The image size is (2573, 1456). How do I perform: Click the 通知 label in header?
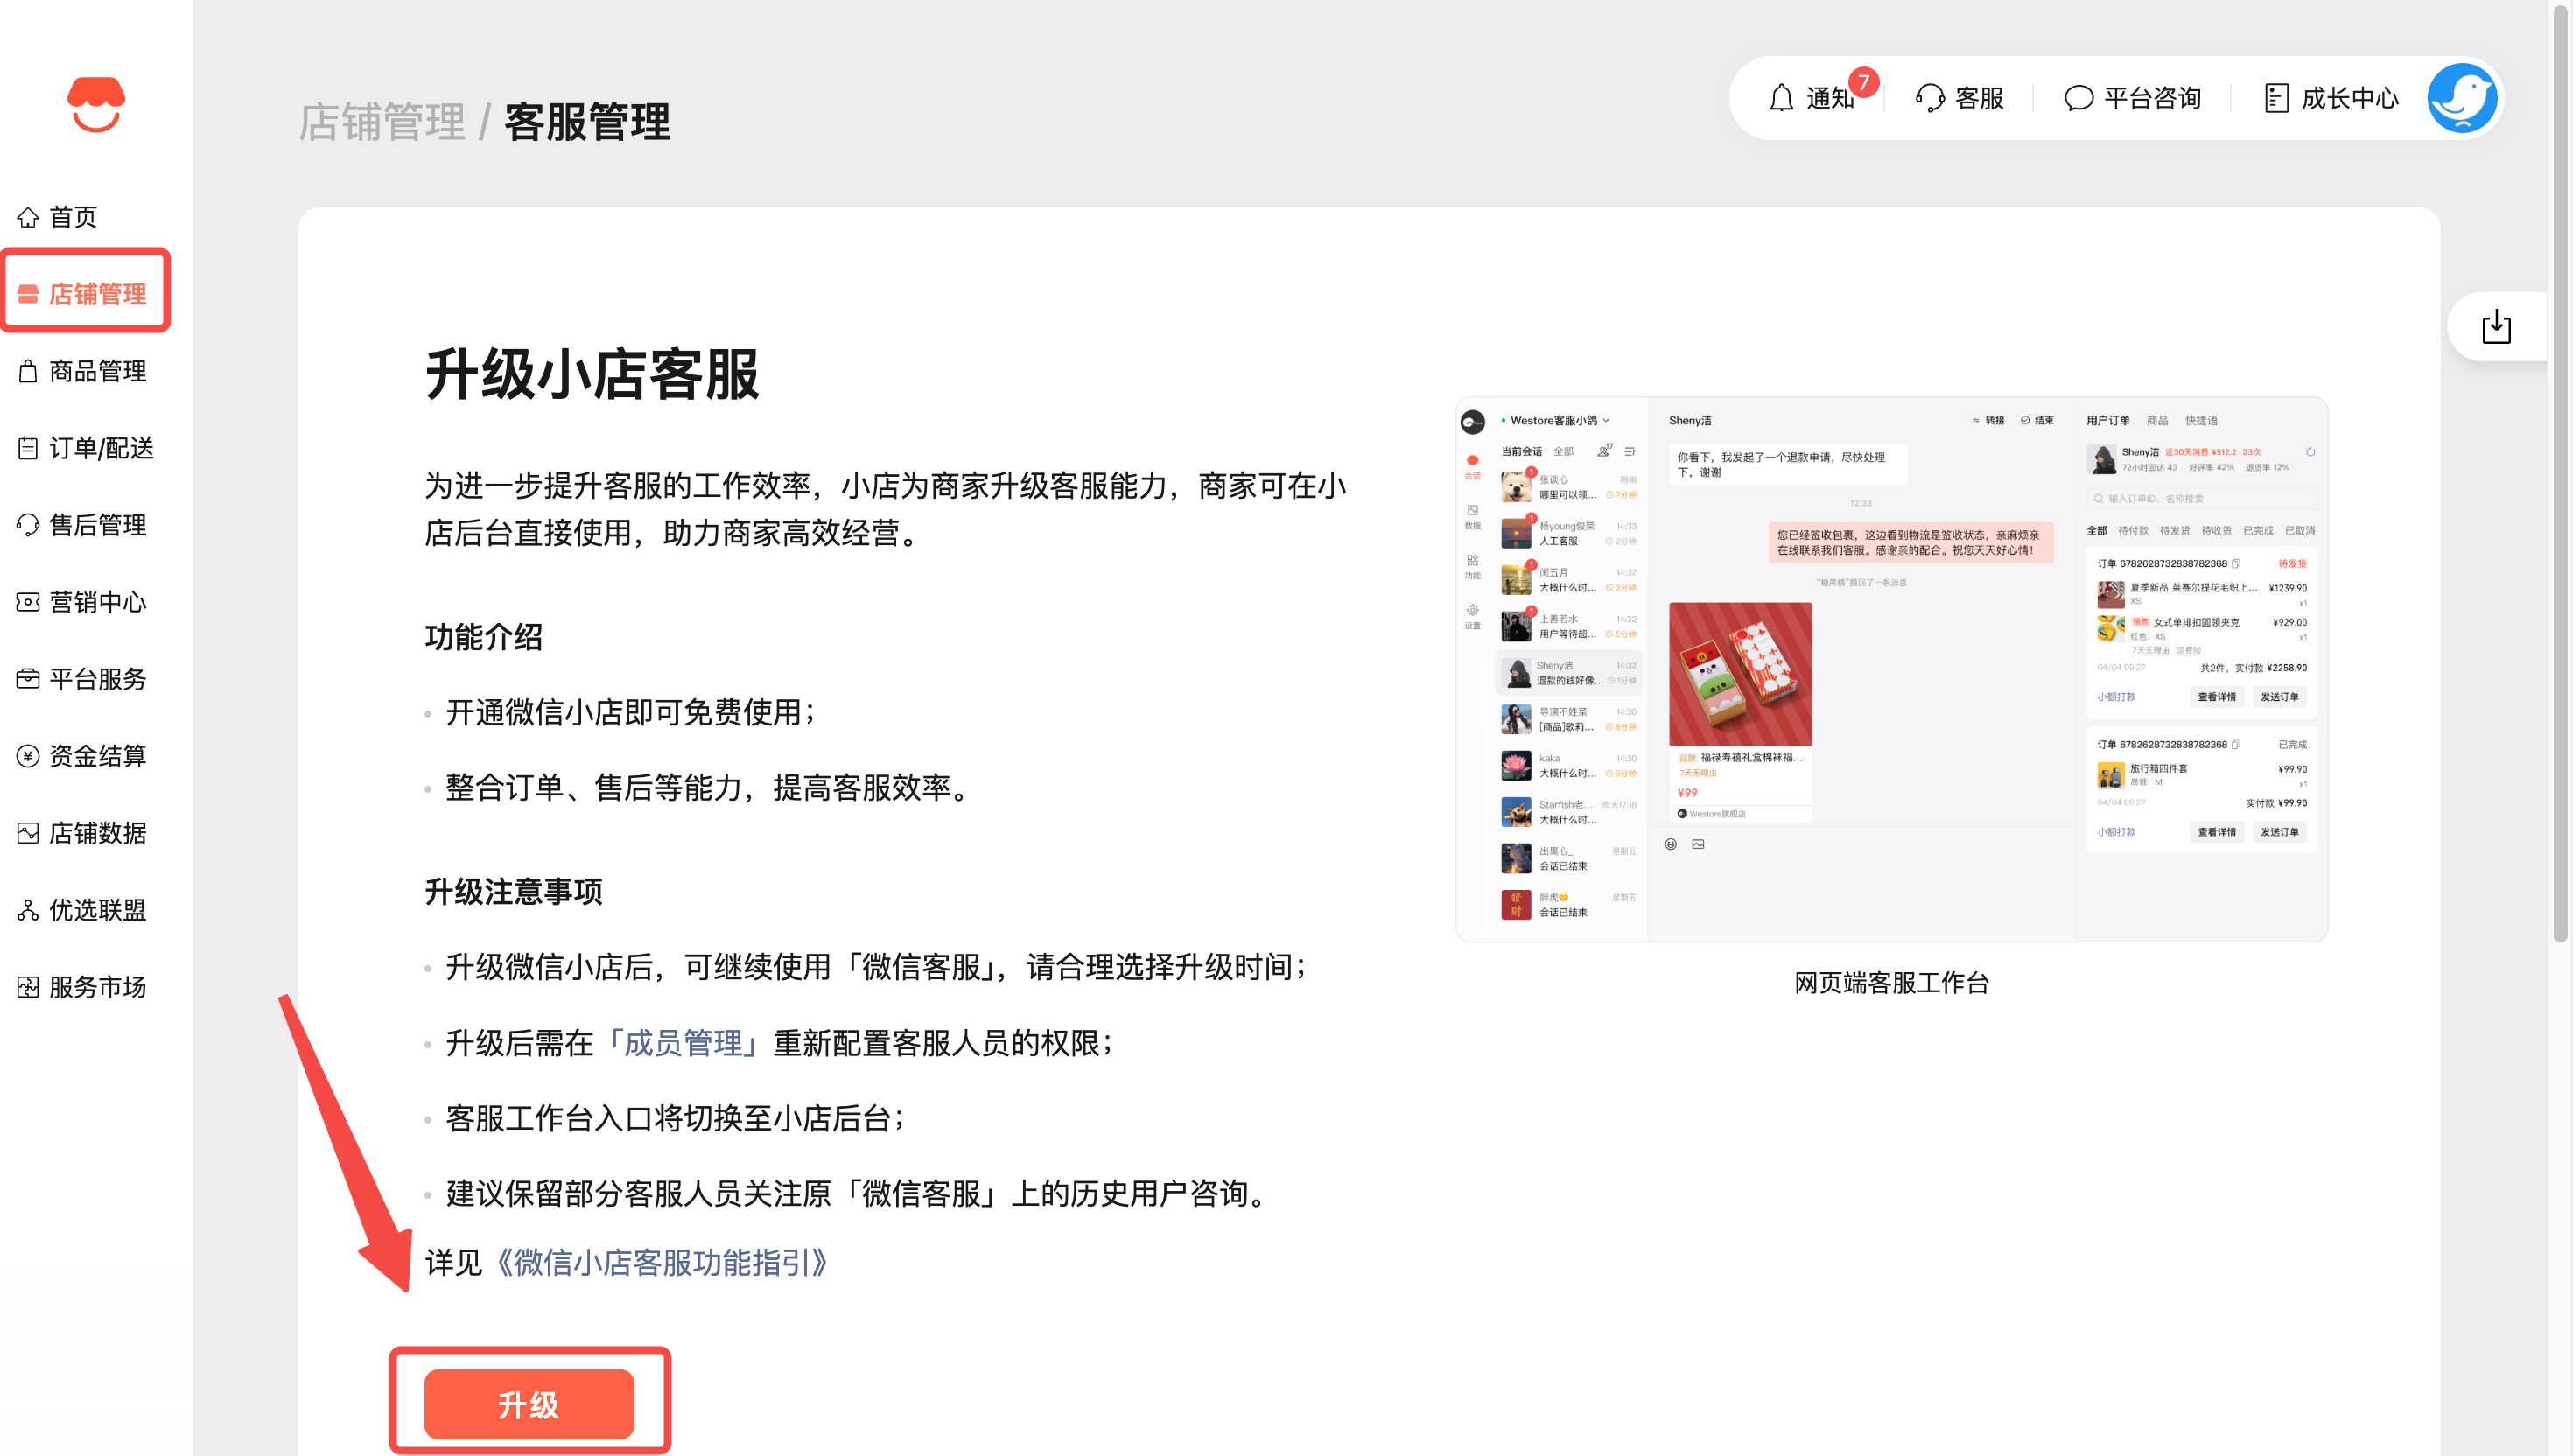tap(1830, 98)
